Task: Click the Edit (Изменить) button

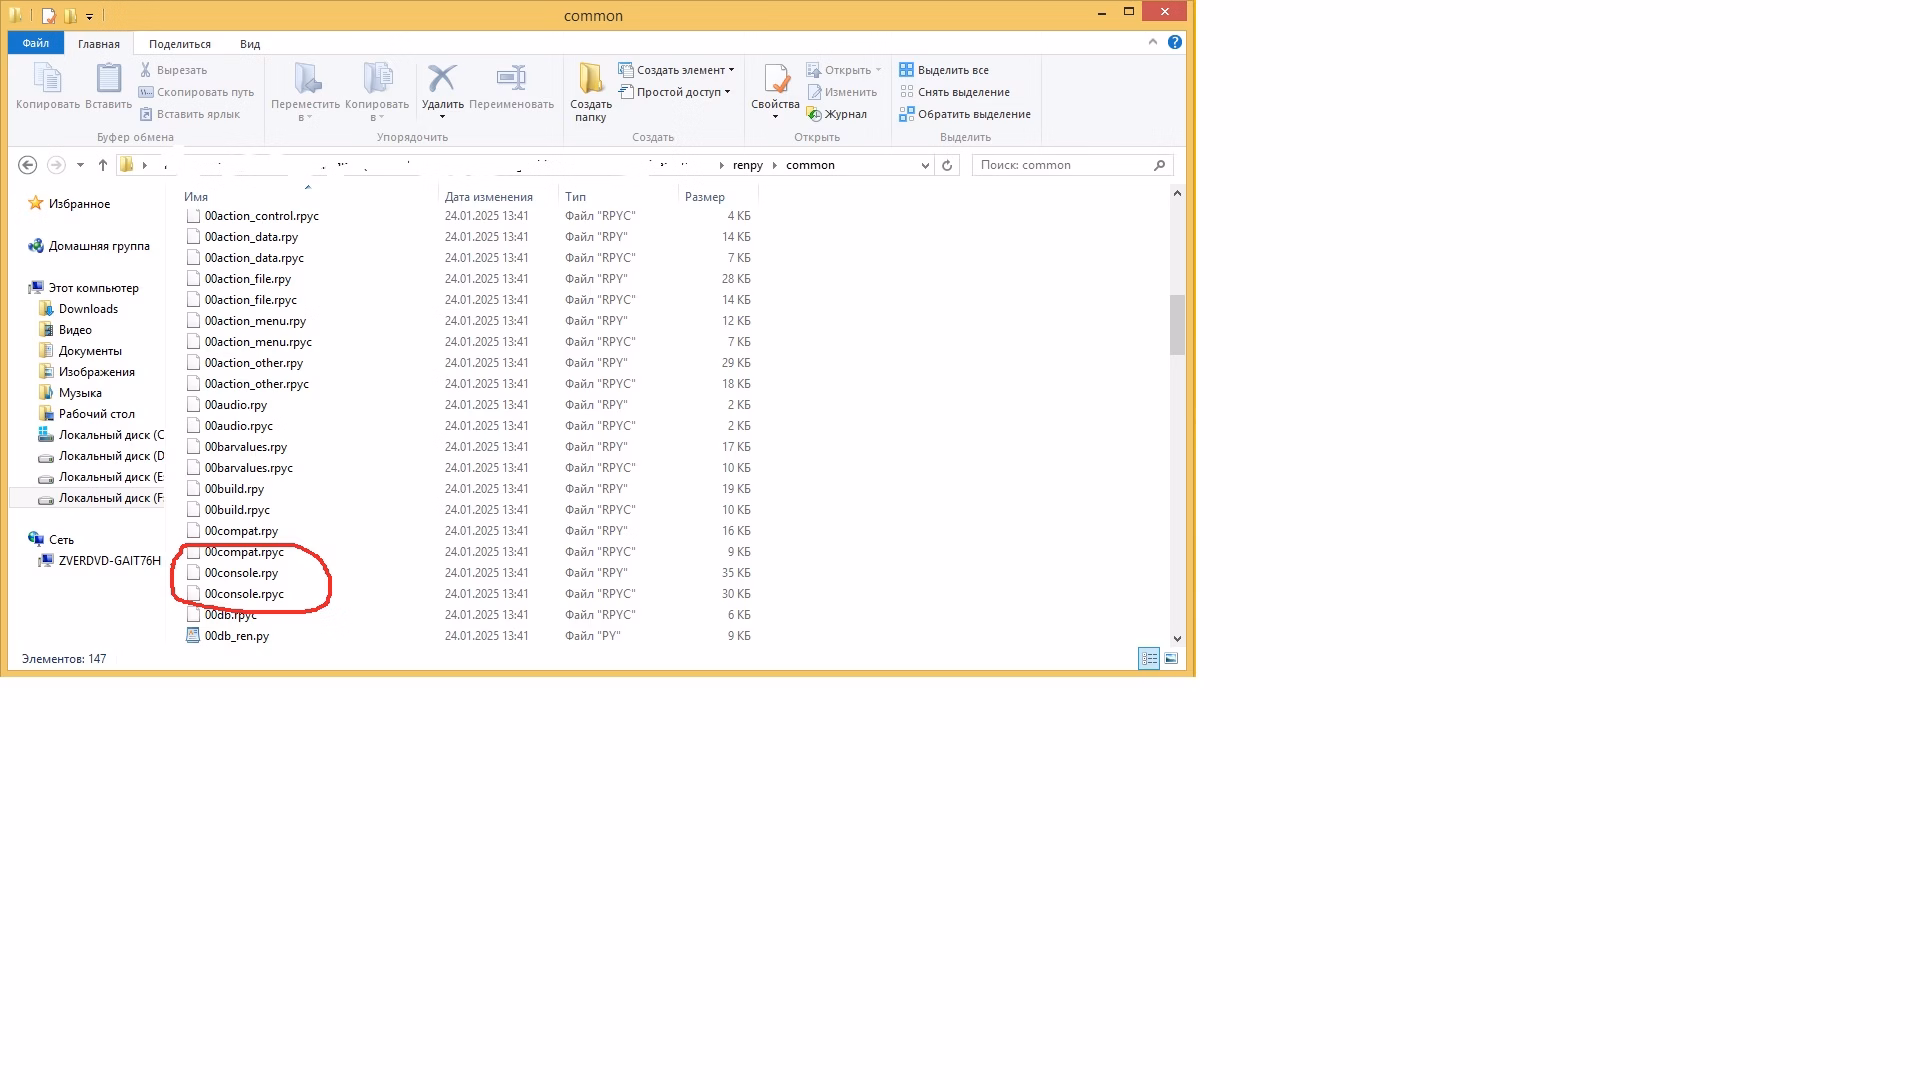Action: tap(841, 92)
